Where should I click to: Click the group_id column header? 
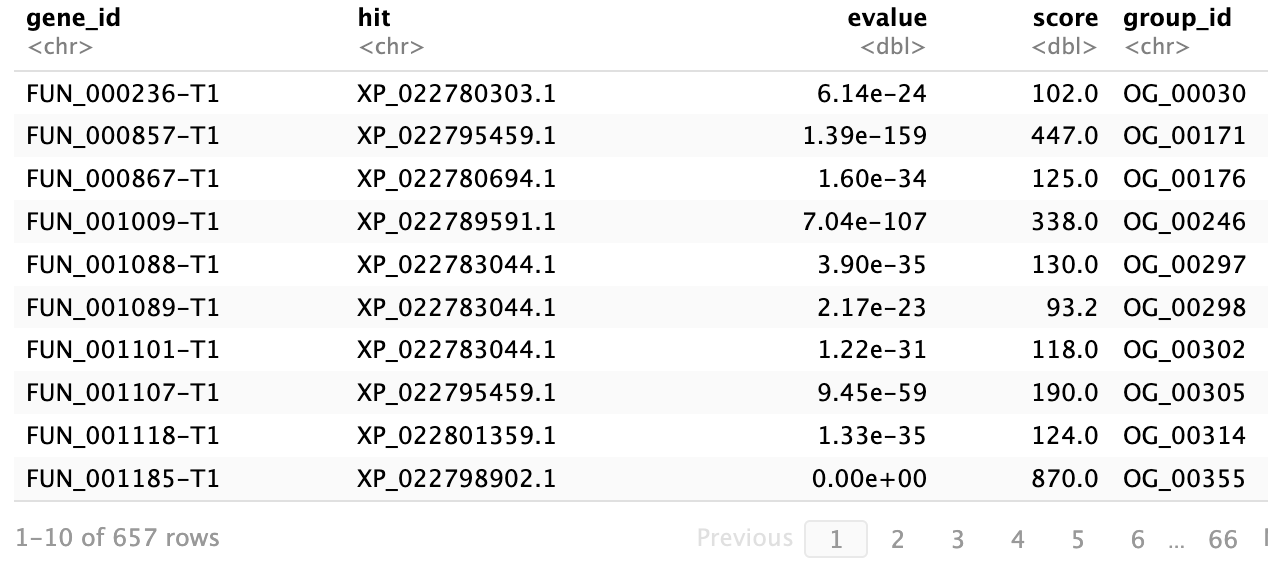coord(1177,18)
